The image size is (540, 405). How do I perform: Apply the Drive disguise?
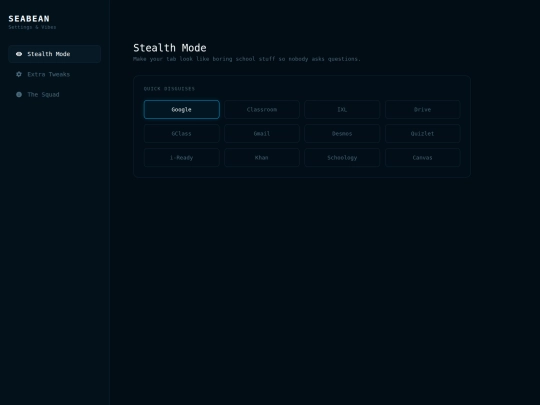(423, 110)
